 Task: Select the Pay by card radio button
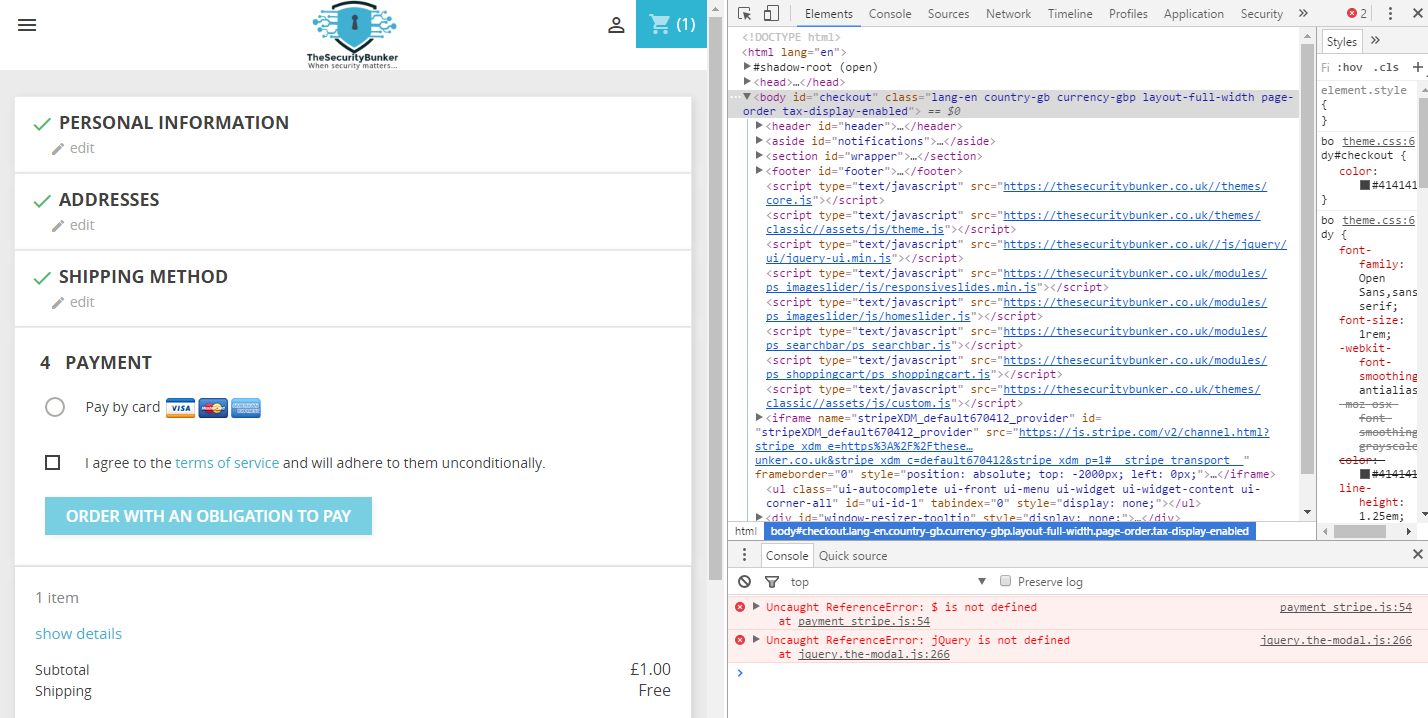(55, 407)
